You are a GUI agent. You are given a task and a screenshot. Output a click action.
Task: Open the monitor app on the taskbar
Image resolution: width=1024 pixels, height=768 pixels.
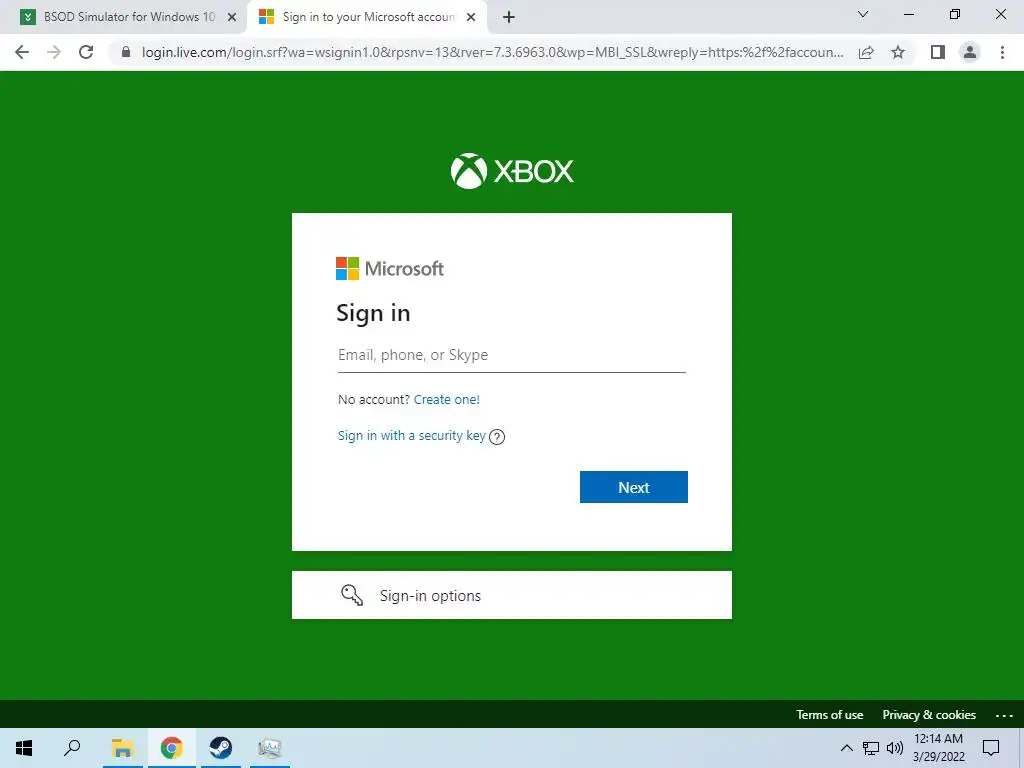270,748
